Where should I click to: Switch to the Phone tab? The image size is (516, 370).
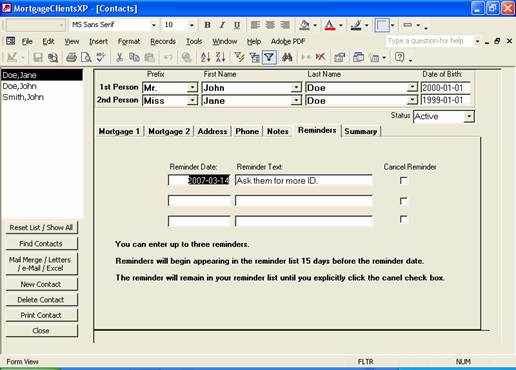pyautogui.click(x=247, y=131)
